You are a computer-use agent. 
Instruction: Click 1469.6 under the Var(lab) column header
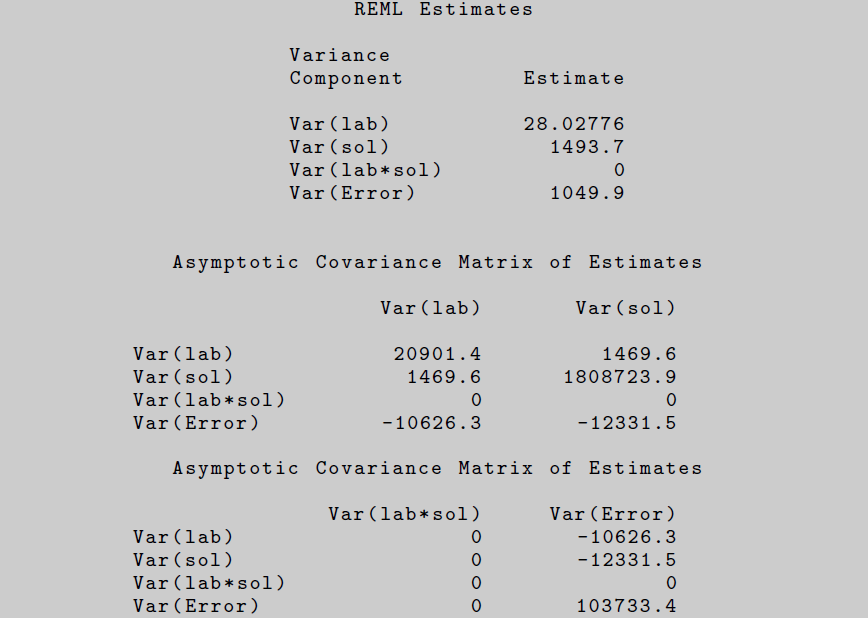click(444, 377)
